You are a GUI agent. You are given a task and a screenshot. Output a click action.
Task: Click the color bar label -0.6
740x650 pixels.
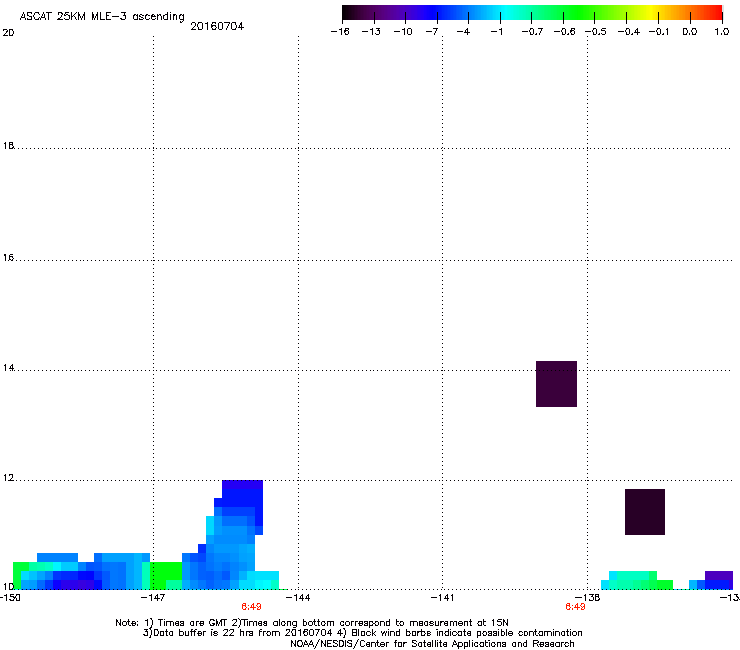point(564,32)
